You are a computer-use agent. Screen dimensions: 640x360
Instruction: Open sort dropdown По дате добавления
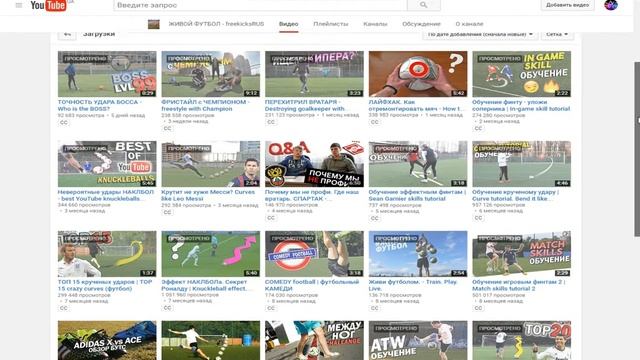pos(480,34)
